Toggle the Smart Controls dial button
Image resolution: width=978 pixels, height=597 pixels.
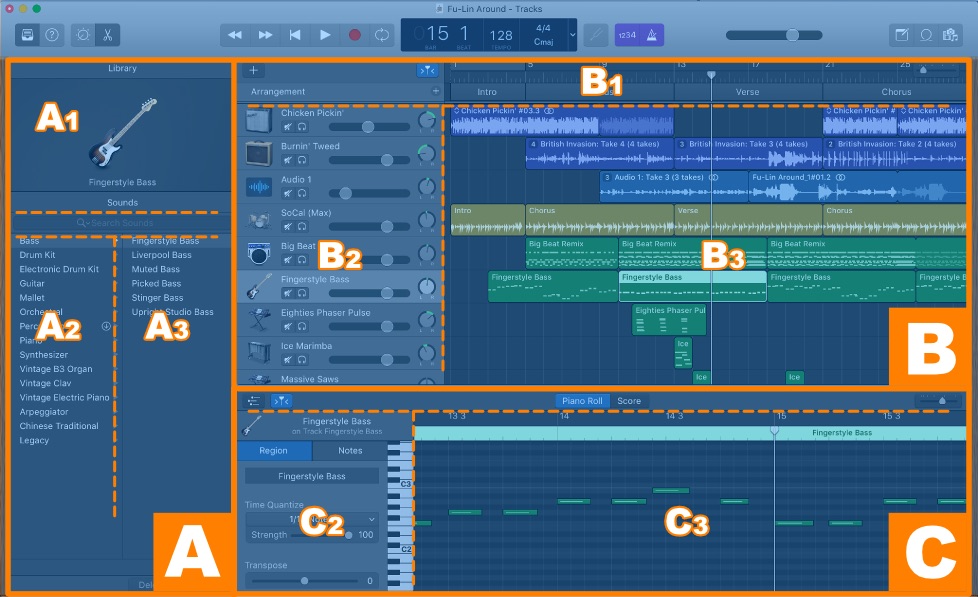[x=82, y=34]
